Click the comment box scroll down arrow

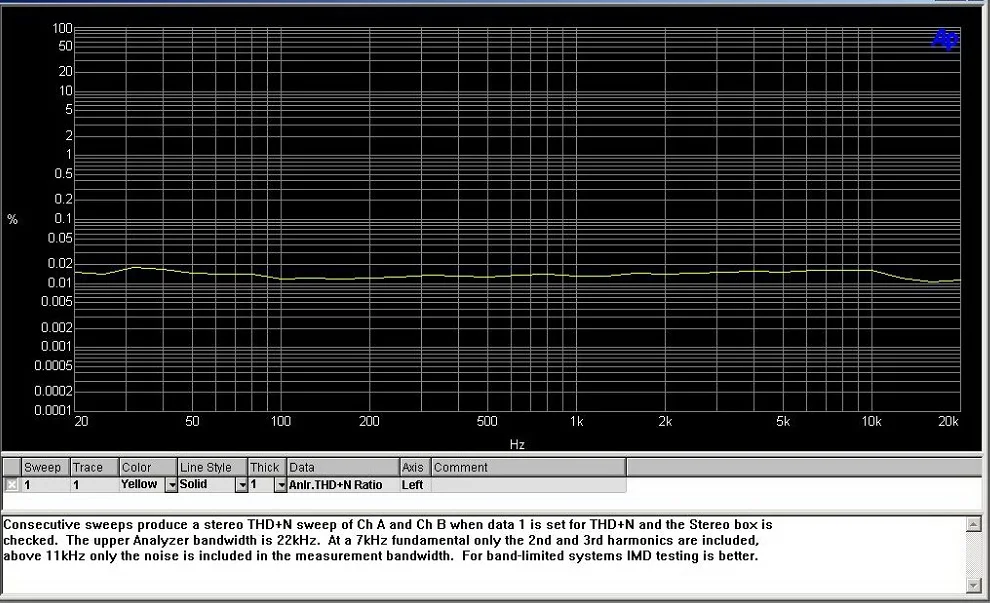(974, 585)
